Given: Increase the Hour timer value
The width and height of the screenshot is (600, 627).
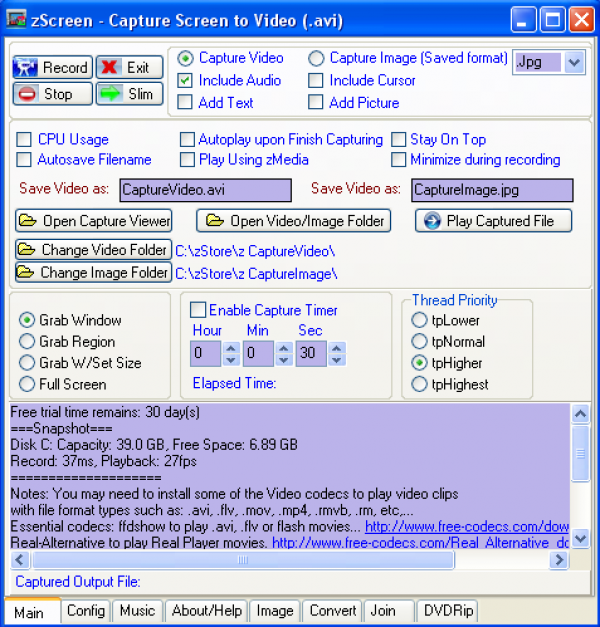Looking at the screenshot, I should tap(231, 348).
